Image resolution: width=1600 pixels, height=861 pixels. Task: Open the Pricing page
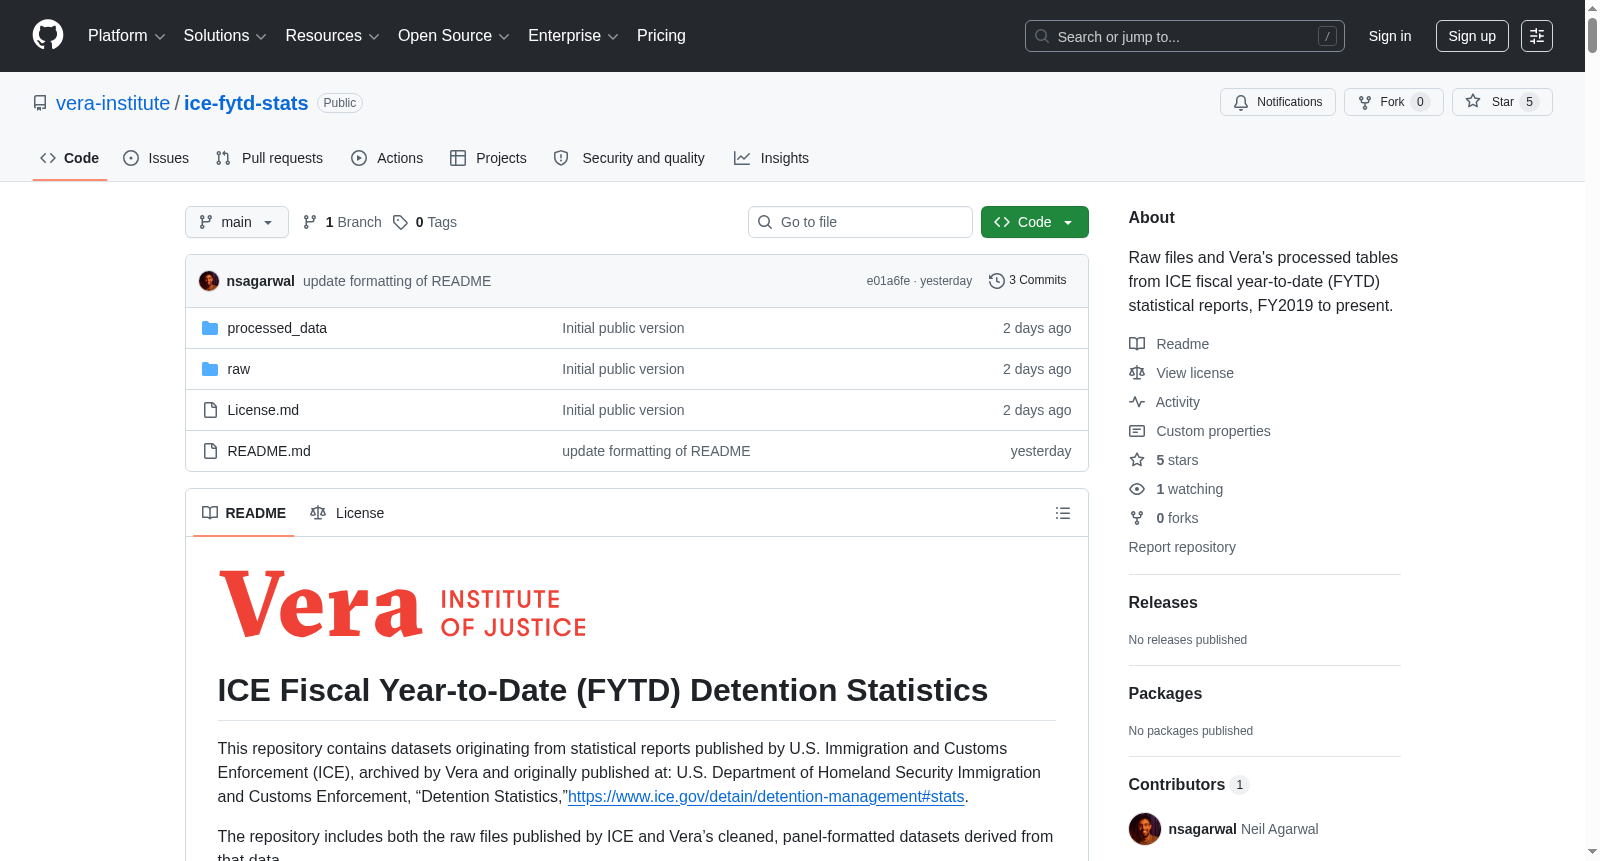point(661,36)
